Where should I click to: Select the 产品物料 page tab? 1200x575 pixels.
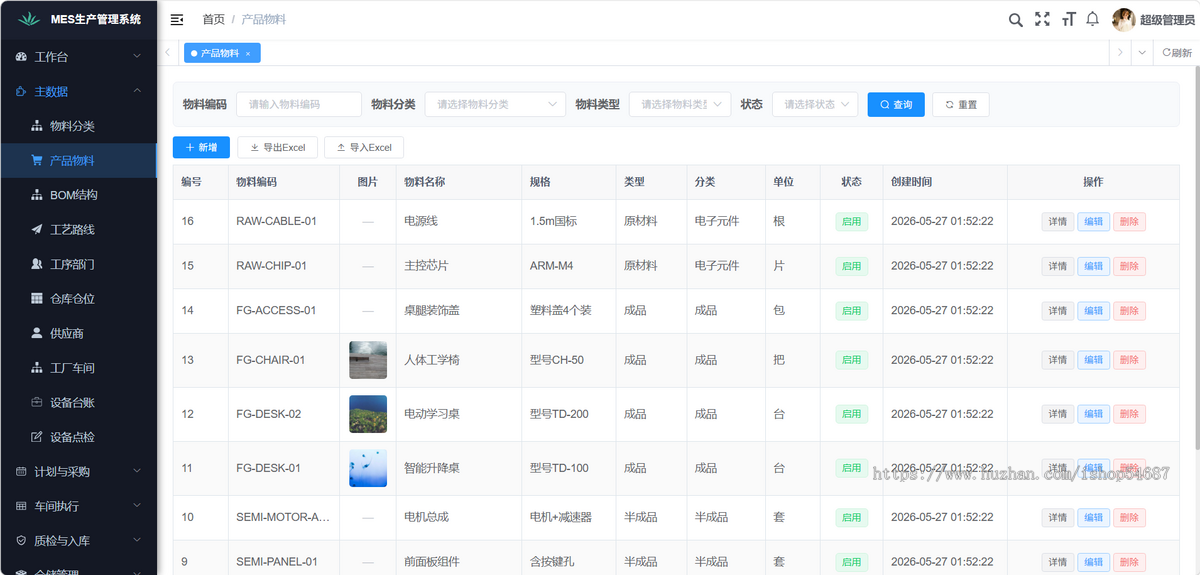pyautogui.click(x=221, y=53)
